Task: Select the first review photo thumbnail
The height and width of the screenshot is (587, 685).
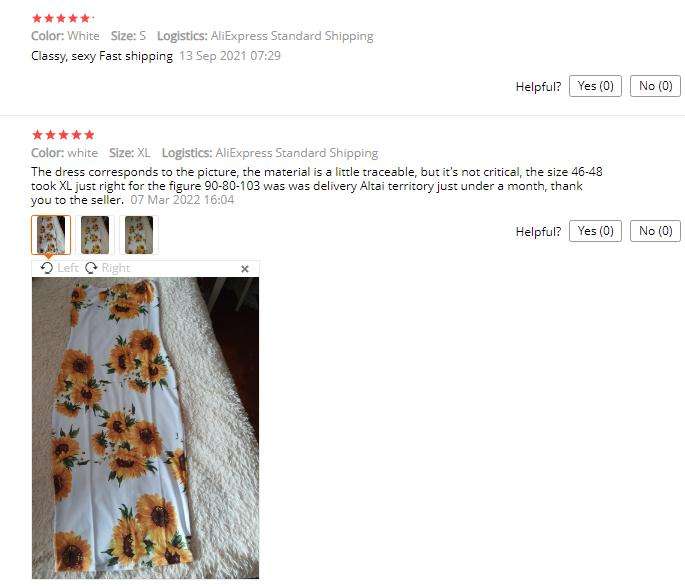Action: tap(51, 235)
